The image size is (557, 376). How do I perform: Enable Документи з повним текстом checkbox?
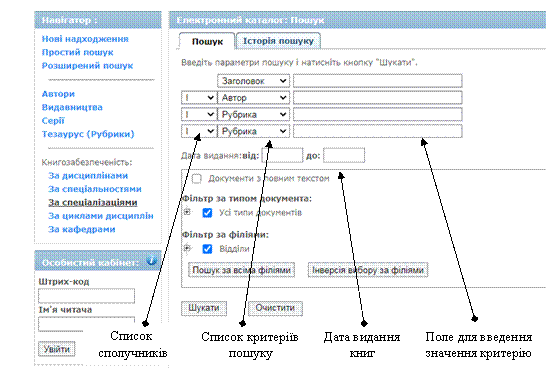click(x=197, y=178)
